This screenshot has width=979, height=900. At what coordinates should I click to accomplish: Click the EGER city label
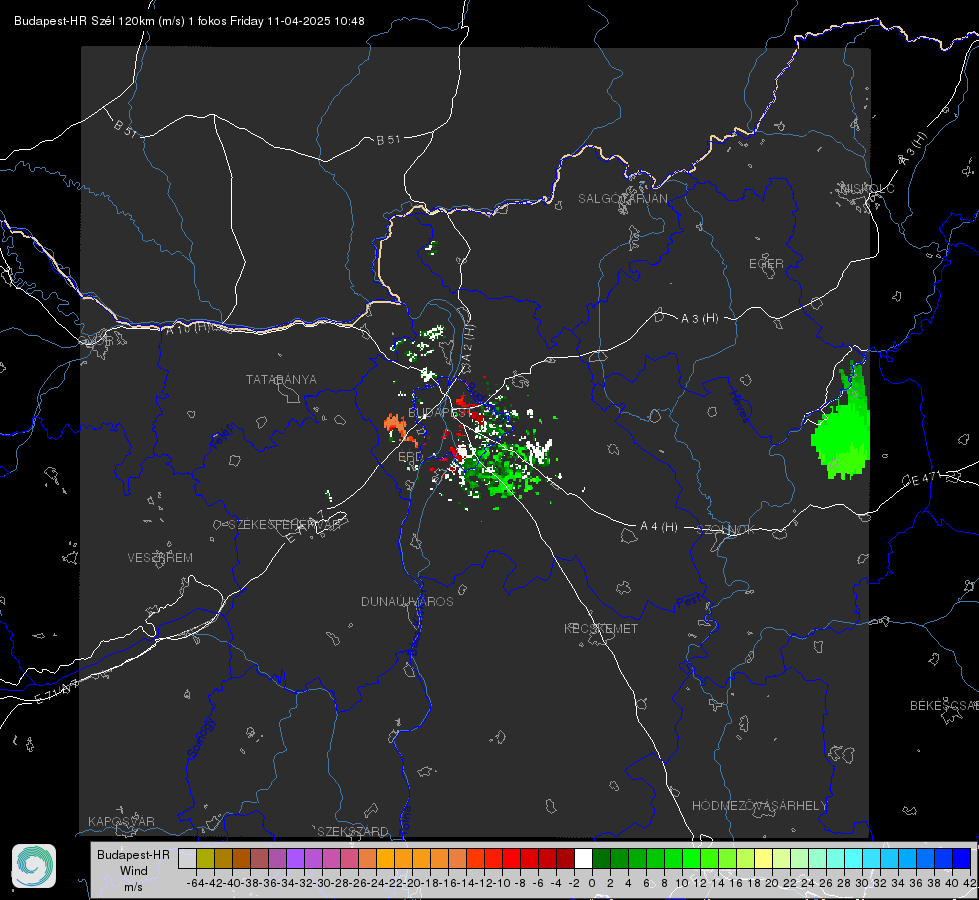(766, 264)
